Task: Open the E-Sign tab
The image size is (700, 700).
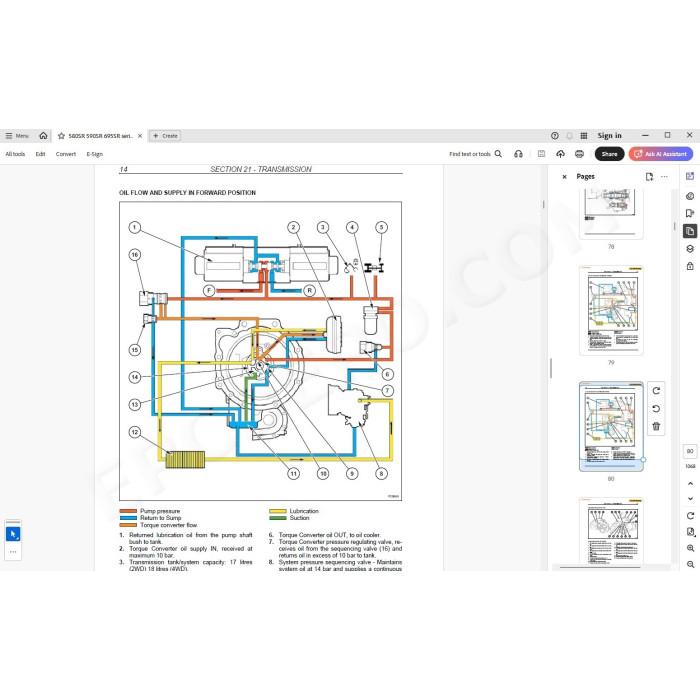Action: click(95, 154)
